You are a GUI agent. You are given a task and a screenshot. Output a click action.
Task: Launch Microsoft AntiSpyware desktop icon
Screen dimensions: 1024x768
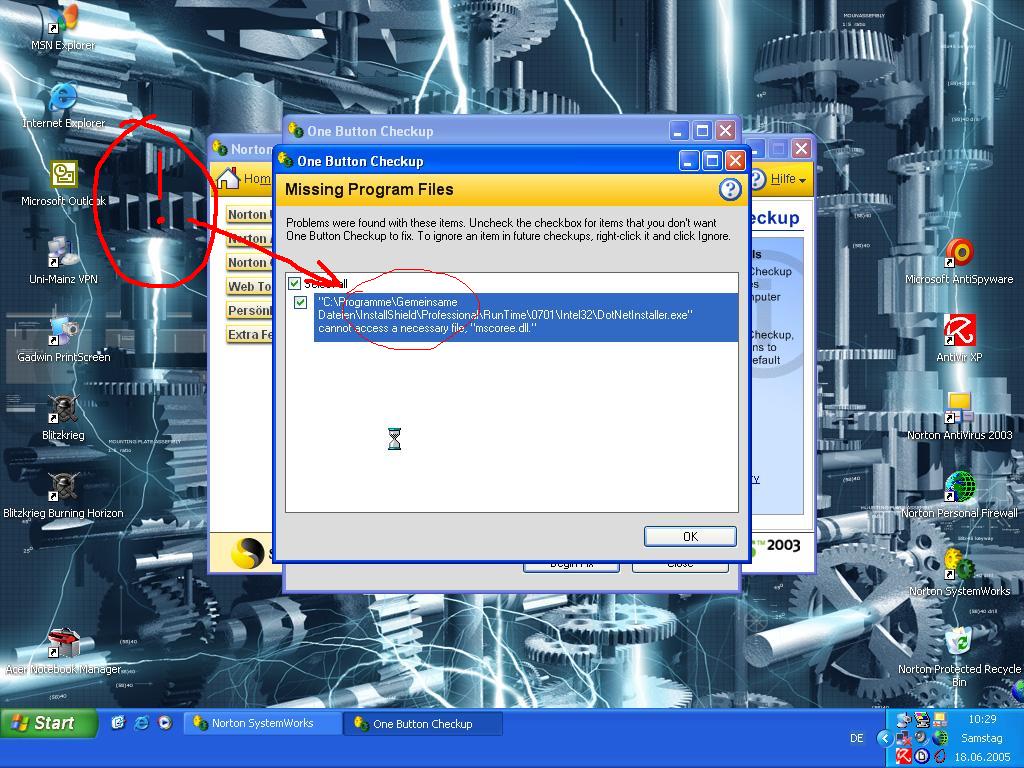[x=959, y=262]
